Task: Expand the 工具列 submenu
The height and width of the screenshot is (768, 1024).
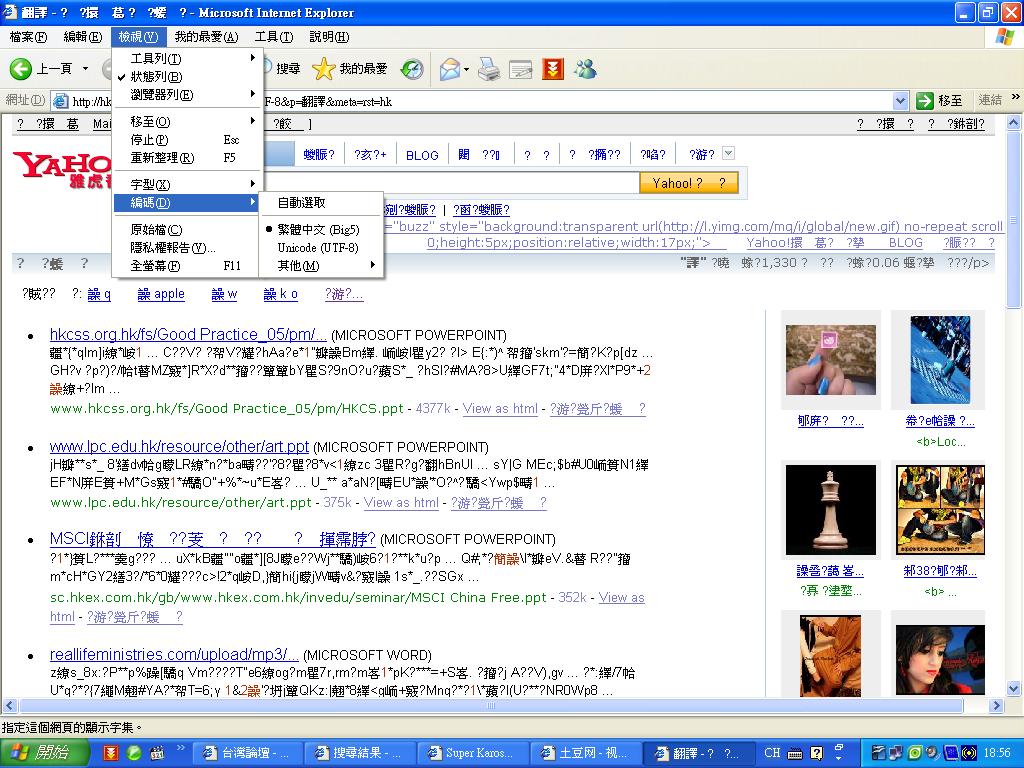Action: pos(187,58)
